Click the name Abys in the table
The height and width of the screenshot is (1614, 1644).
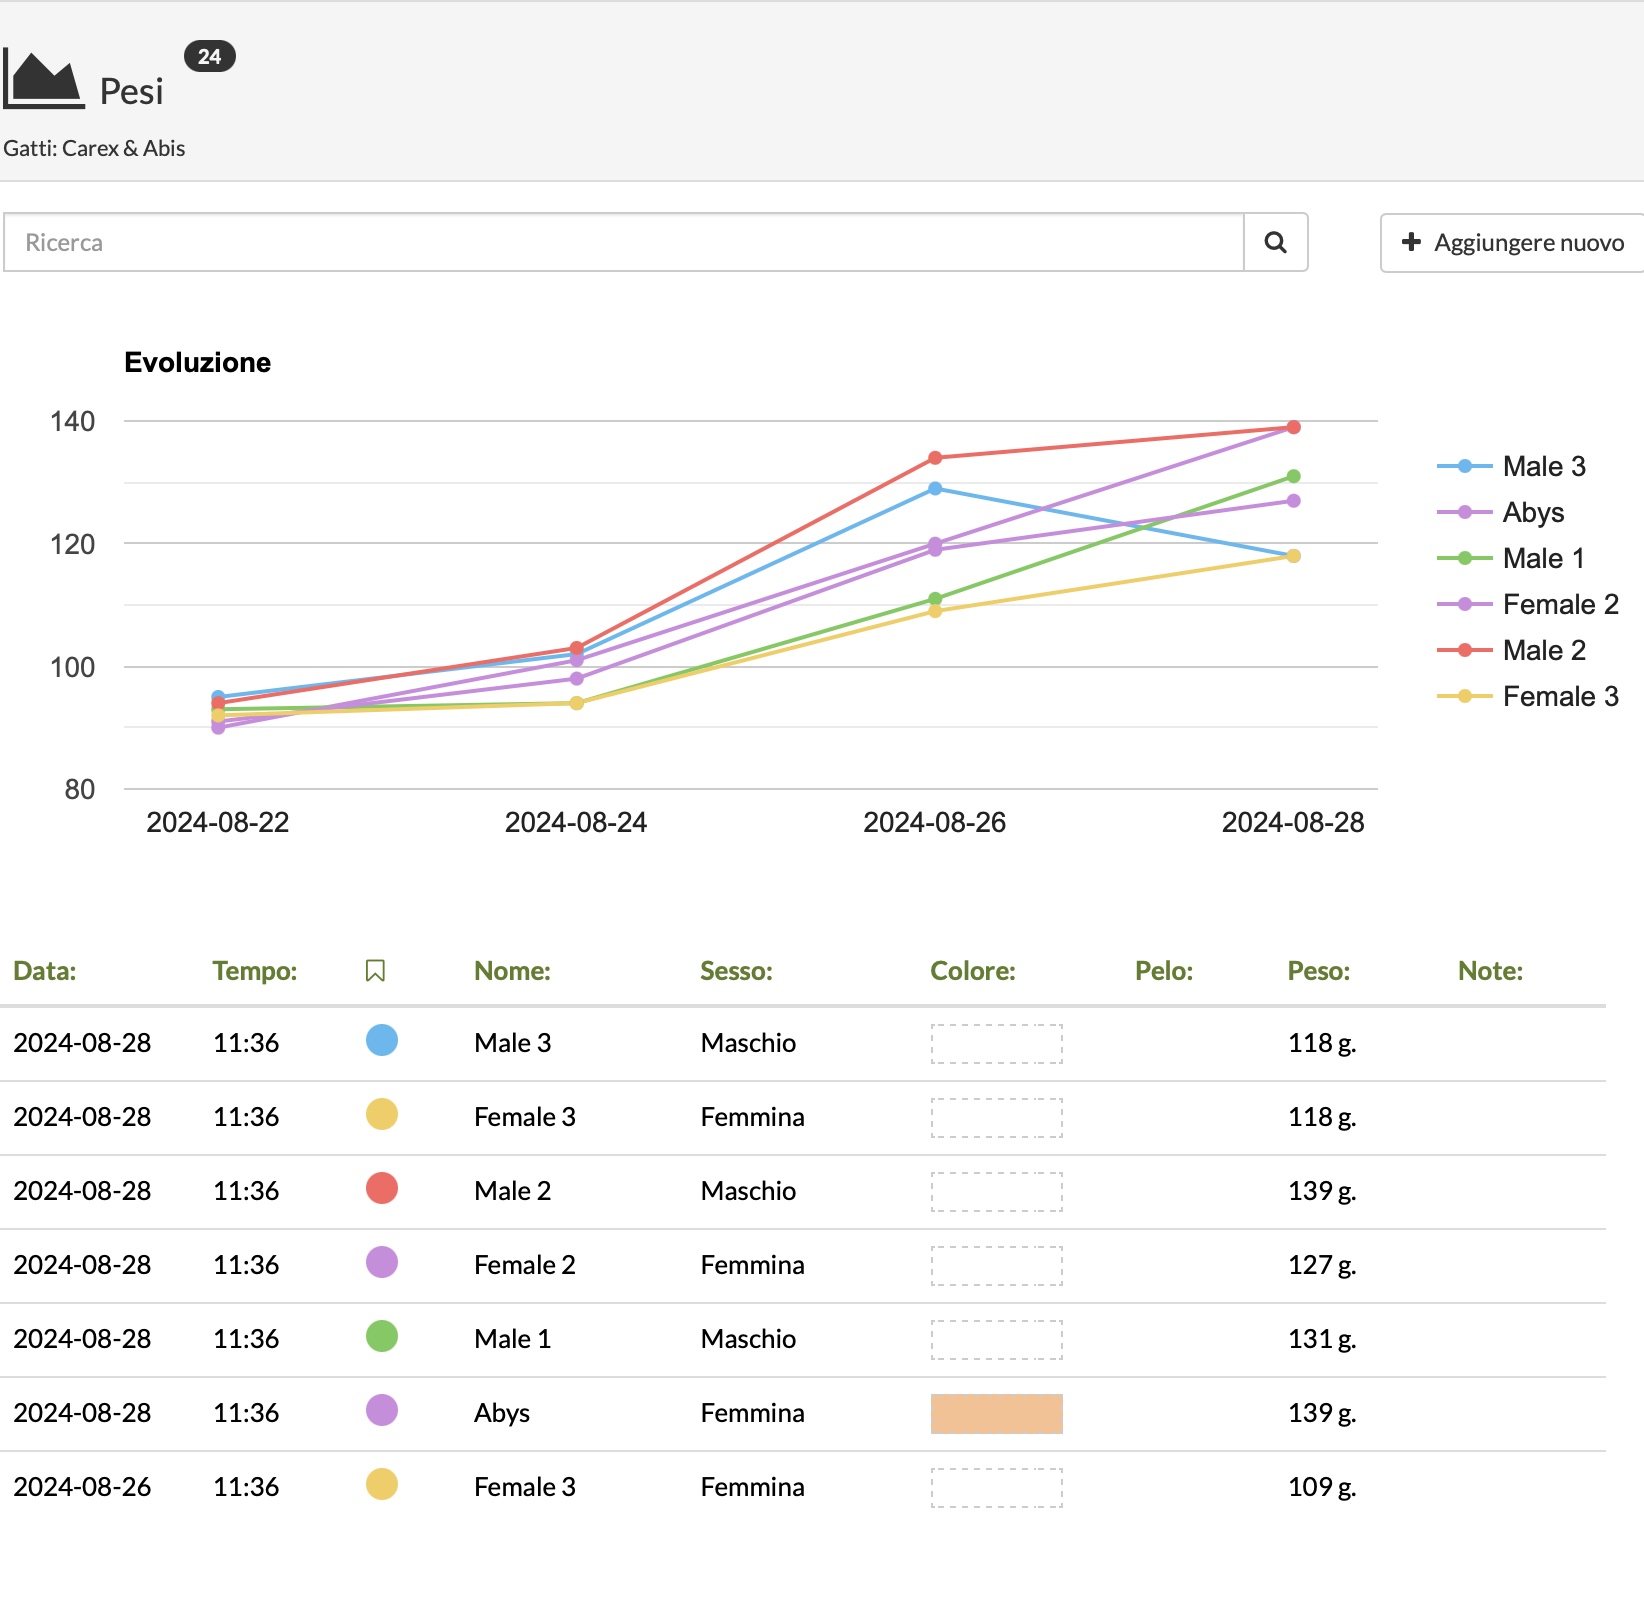coord(502,1413)
